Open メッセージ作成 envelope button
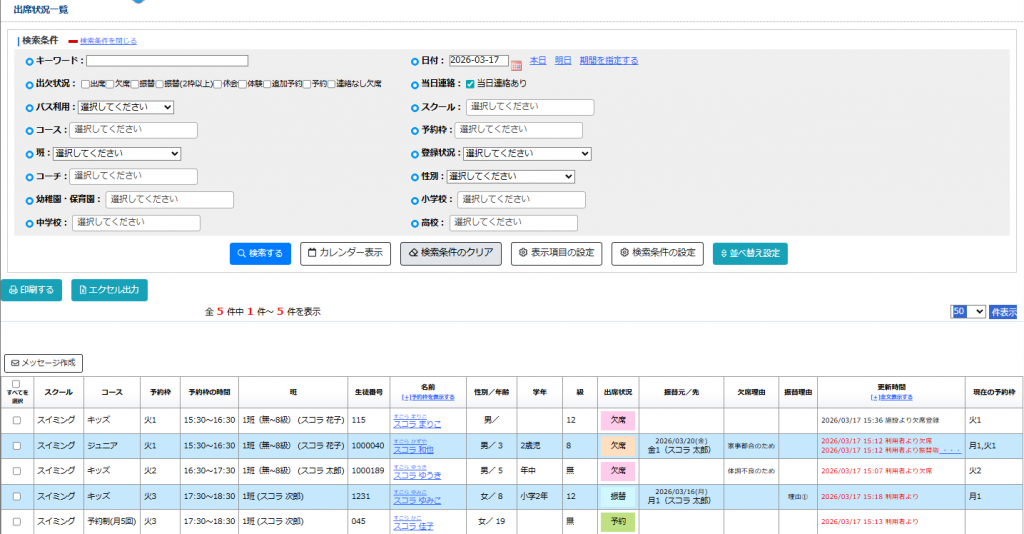This screenshot has height=534, width=1024. [x=43, y=363]
